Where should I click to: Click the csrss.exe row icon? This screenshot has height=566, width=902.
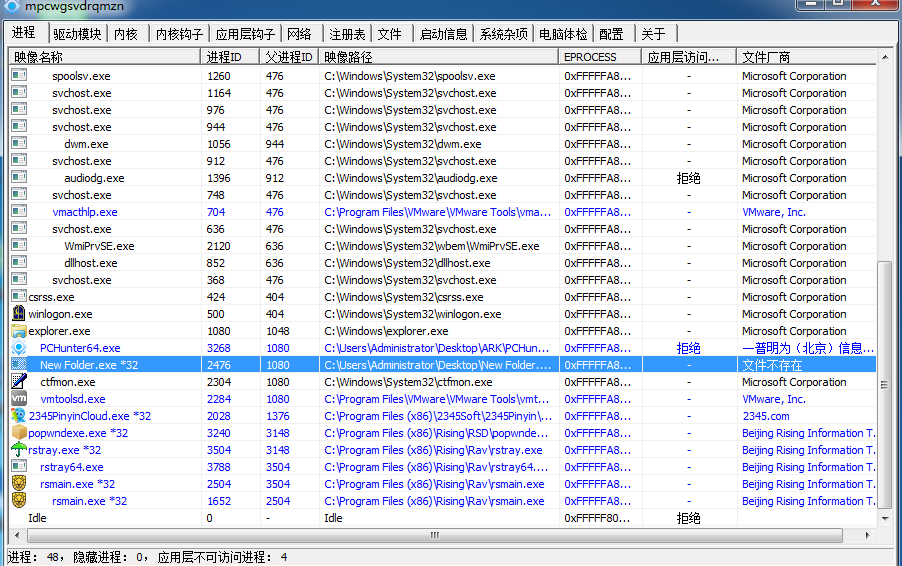click(19, 296)
